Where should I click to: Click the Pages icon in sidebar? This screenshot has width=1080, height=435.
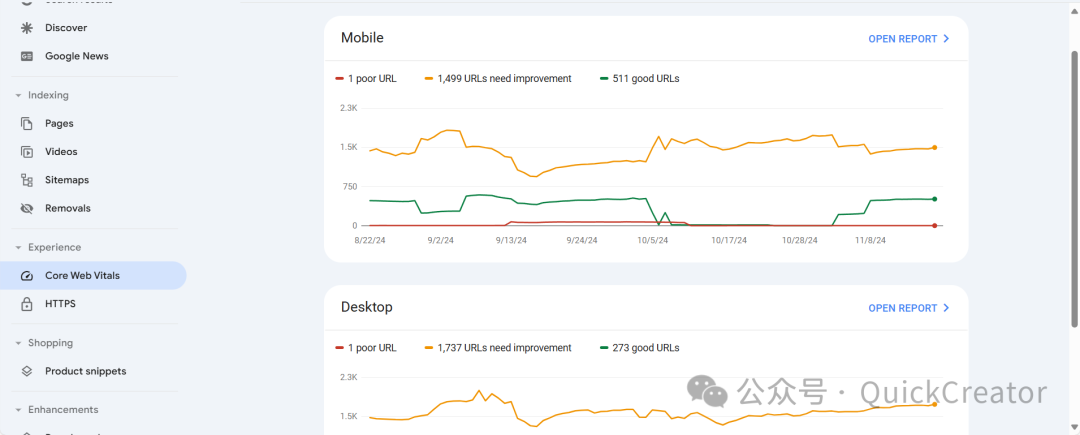(27, 124)
